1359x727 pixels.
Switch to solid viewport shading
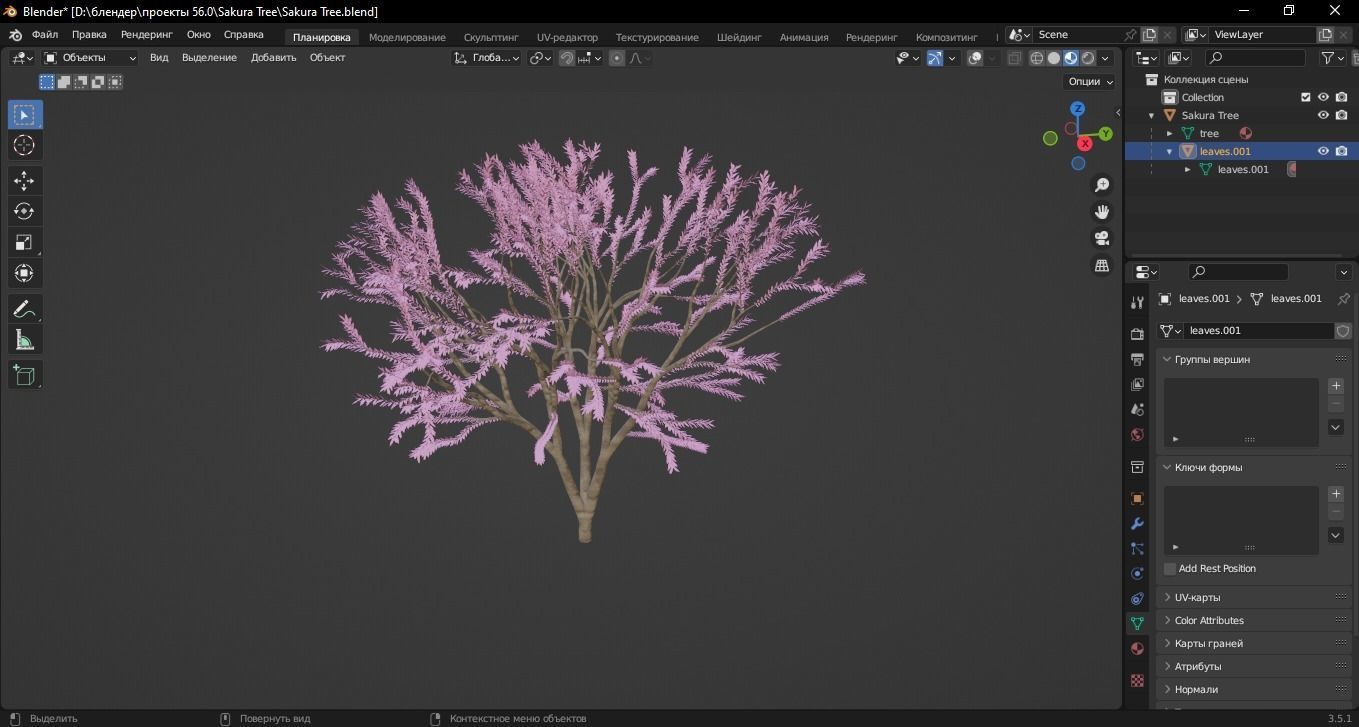coord(1054,58)
